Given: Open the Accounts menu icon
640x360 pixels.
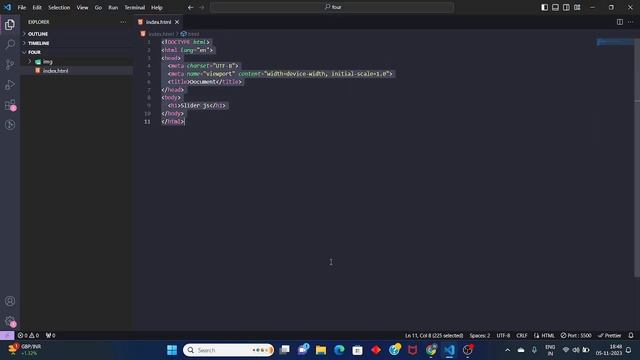Looking at the screenshot, I should point(10,301).
